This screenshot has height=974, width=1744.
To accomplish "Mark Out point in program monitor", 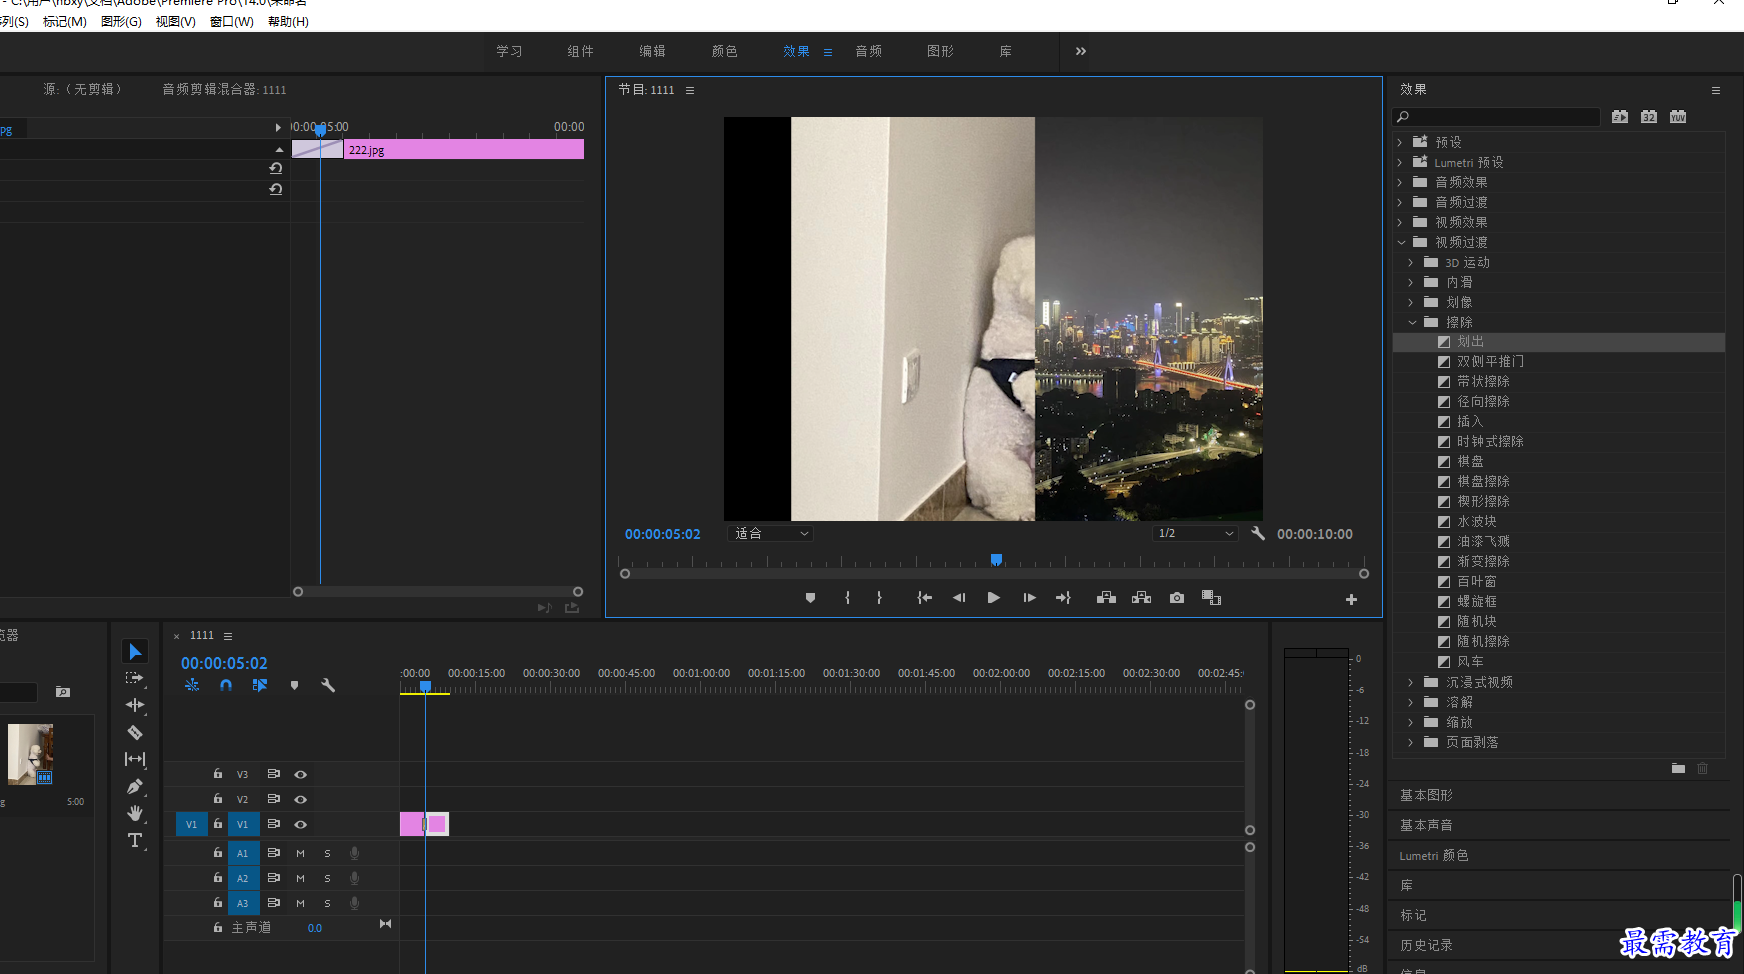I will [x=879, y=598].
